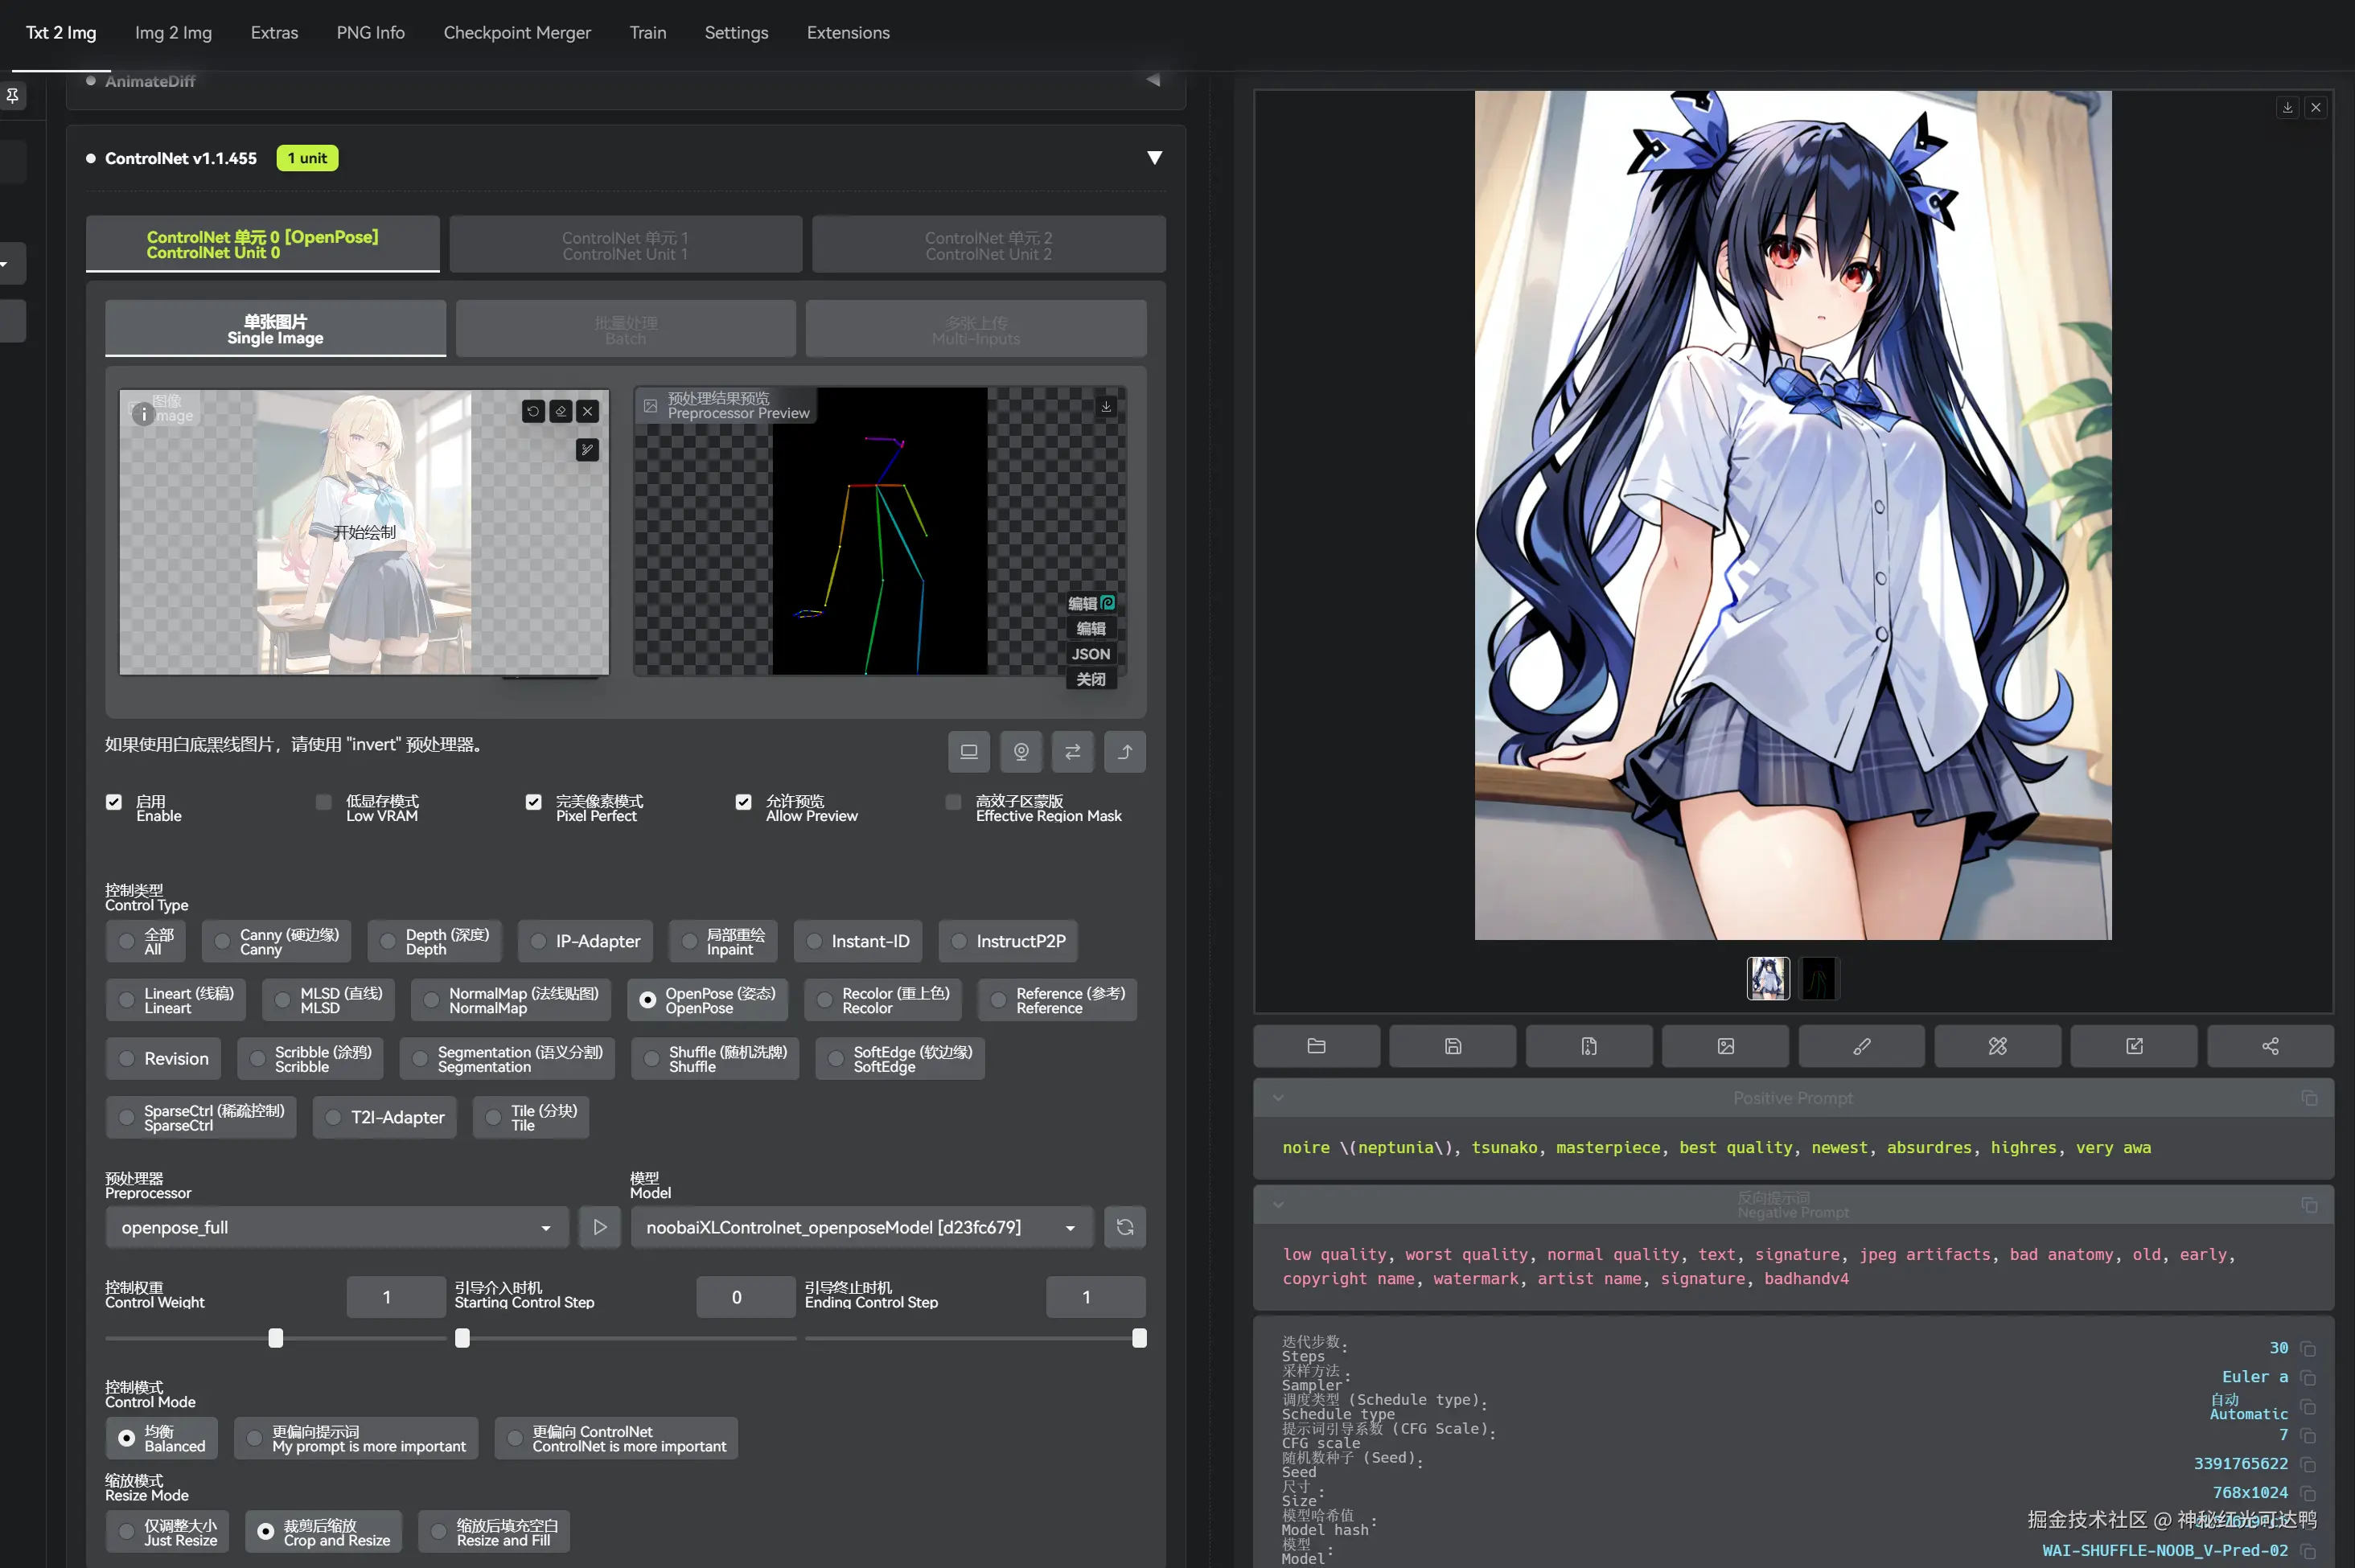Download the generated output image
Screen dimensions: 2355x1568
(x=2287, y=107)
